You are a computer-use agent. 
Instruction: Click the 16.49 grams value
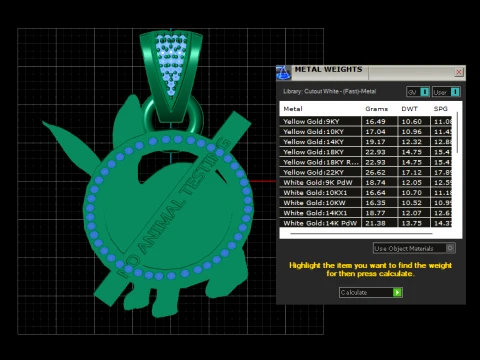375,122
